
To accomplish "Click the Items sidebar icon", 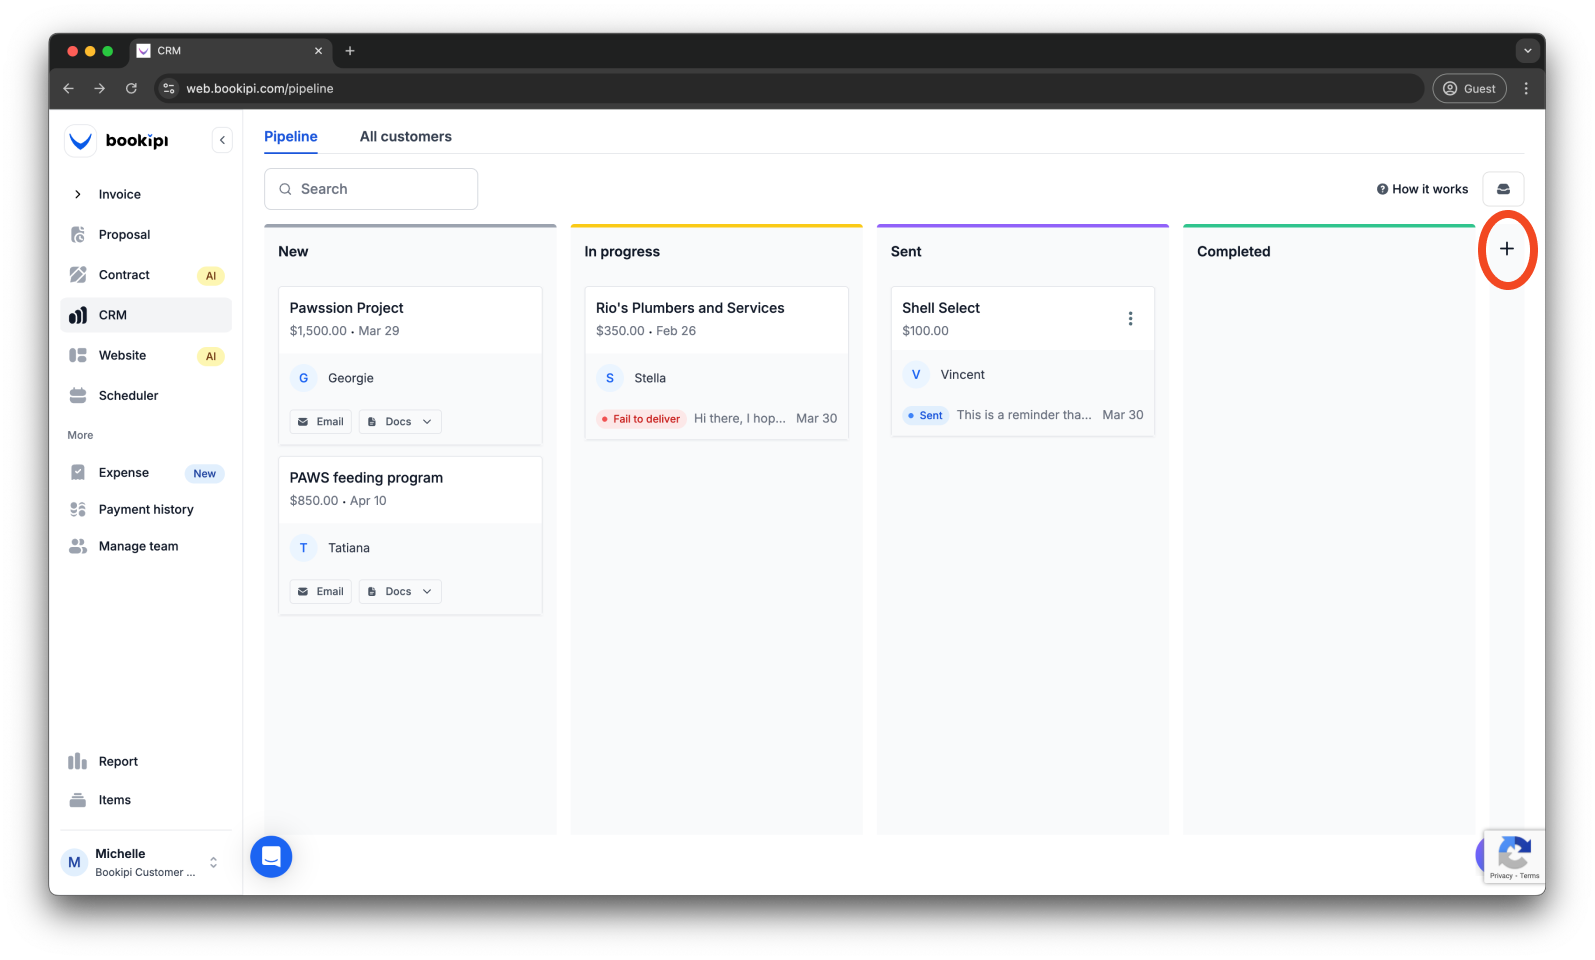I will point(78,800).
